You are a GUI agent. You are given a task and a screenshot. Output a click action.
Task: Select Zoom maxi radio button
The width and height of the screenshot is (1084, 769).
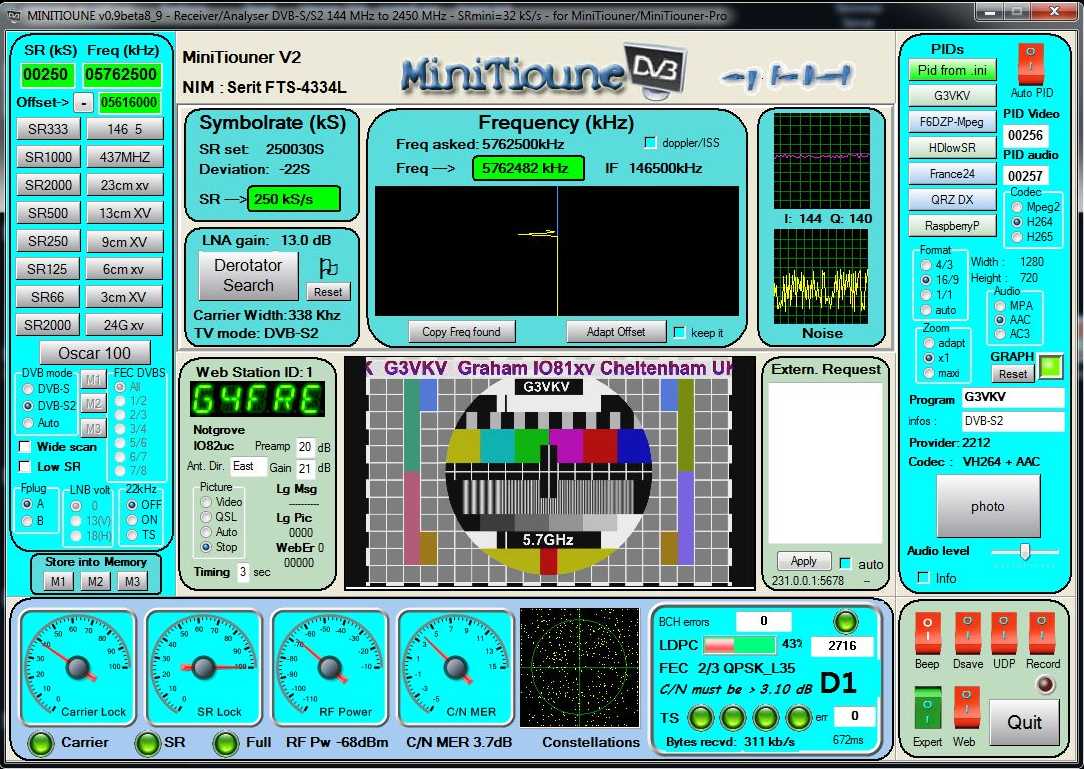(x=928, y=373)
